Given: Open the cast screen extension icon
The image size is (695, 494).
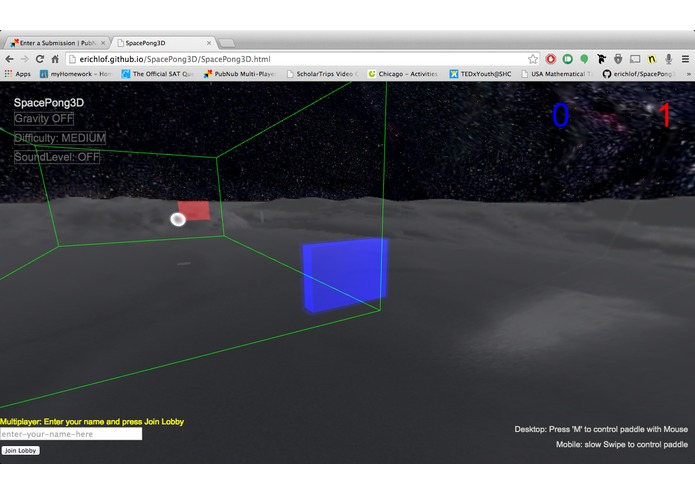Looking at the screenshot, I should coord(635,59).
